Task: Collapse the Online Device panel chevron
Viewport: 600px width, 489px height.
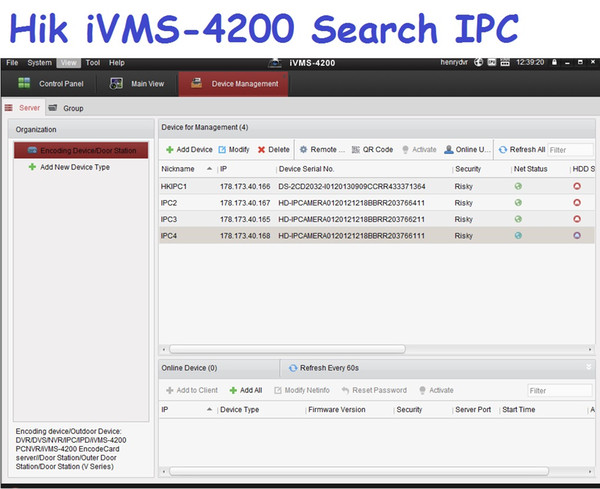Action: [589, 367]
